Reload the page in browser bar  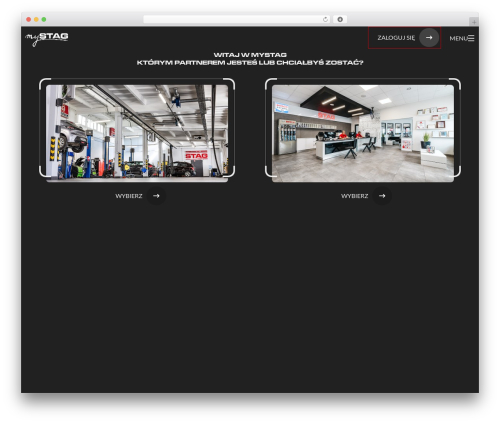325,19
